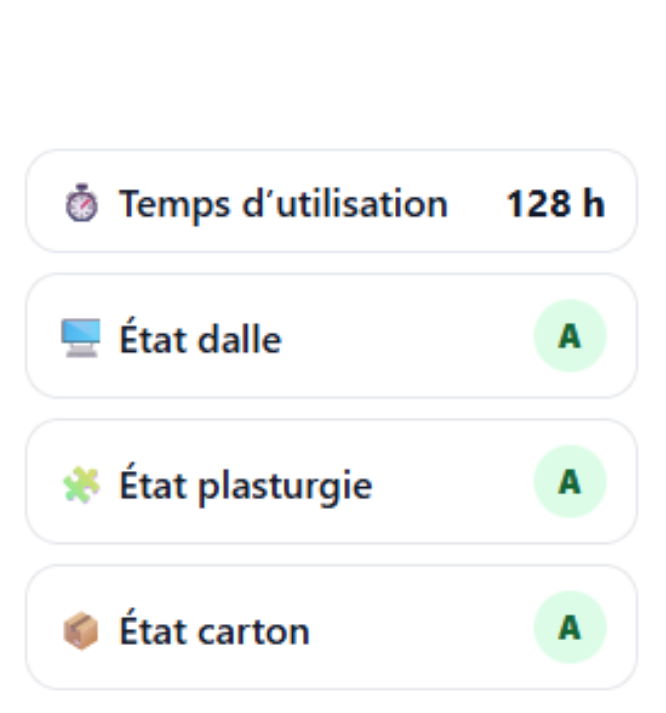The height and width of the screenshot is (713, 666).
Task: Select the État dalle label text
Action: pyautogui.click(x=200, y=339)
